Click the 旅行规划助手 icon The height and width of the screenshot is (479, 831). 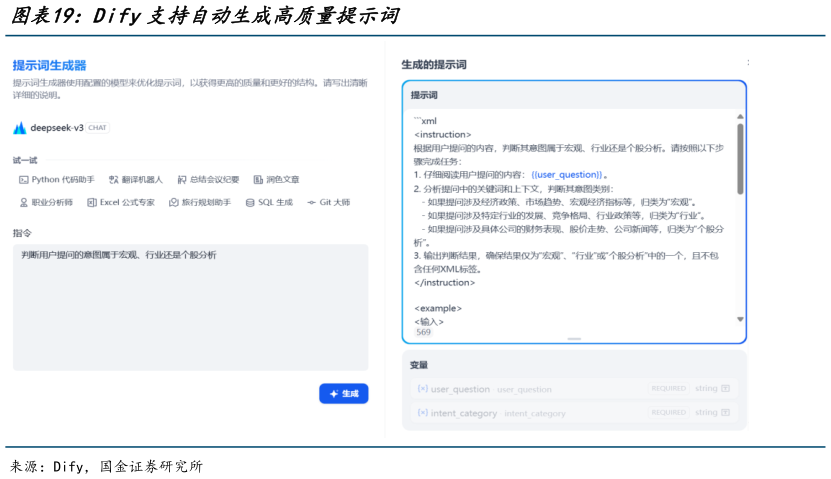click(x=173, y=202)
